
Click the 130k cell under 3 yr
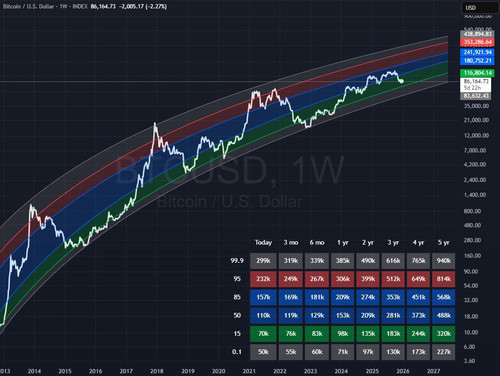click(393, 352)
